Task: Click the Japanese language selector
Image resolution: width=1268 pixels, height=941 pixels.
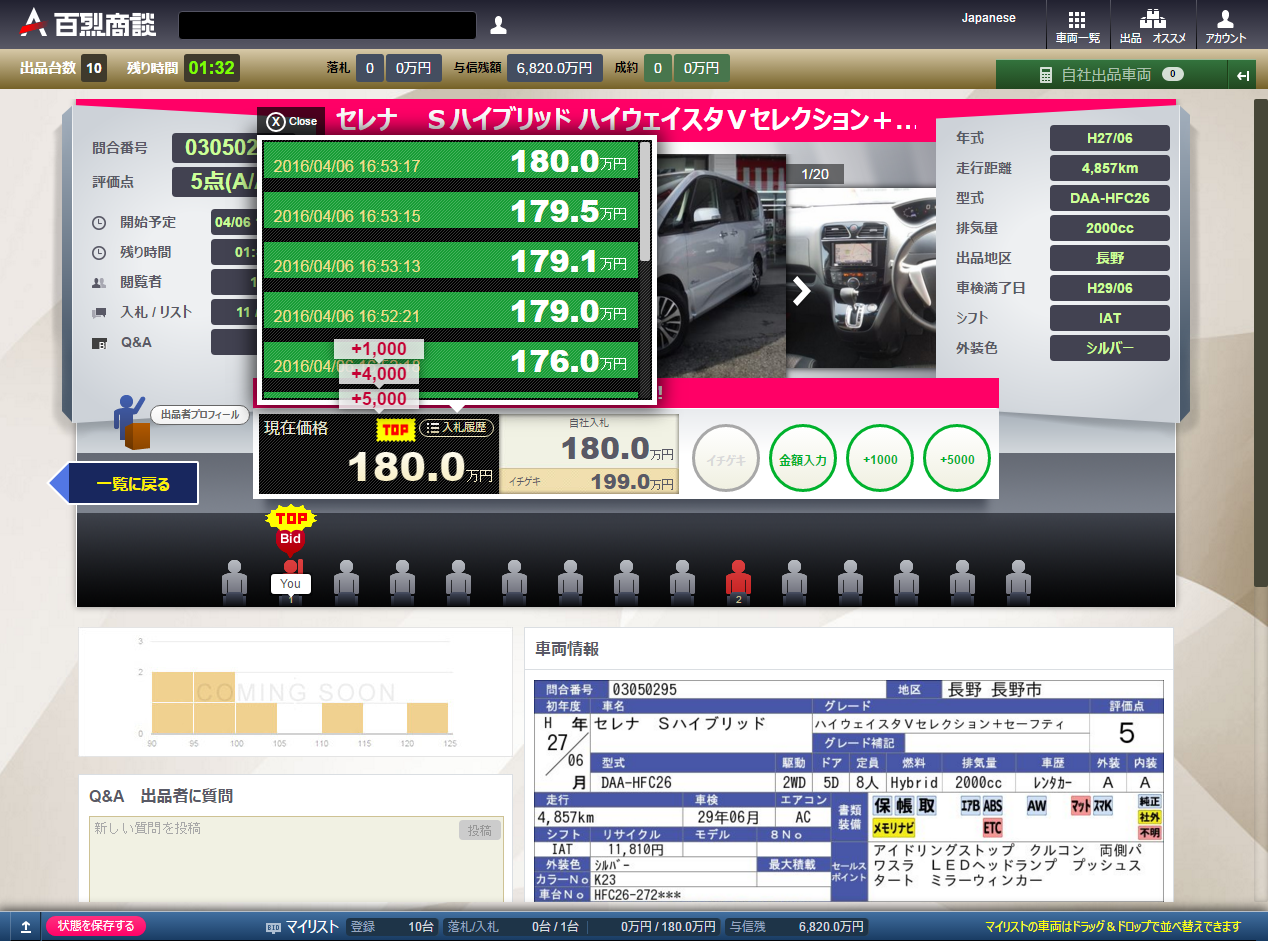Action: (989, 18)
